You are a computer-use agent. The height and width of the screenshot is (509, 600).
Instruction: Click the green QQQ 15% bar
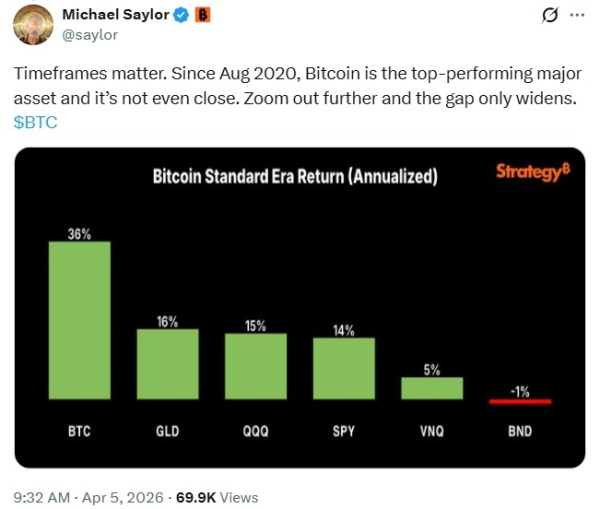pos(255,367)
